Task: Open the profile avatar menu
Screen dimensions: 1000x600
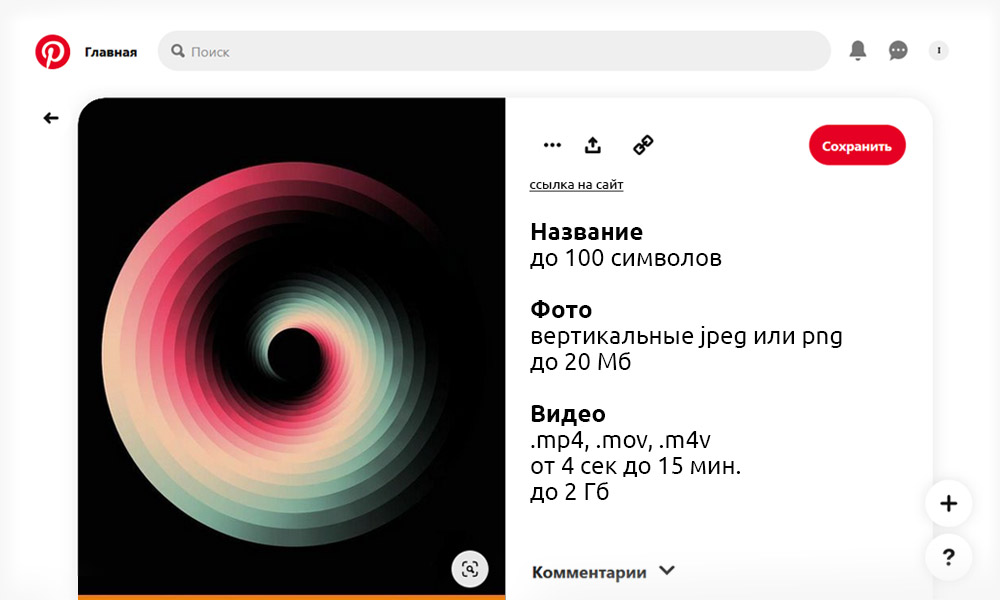Action: pyautogui.click(x=938, y=50)
